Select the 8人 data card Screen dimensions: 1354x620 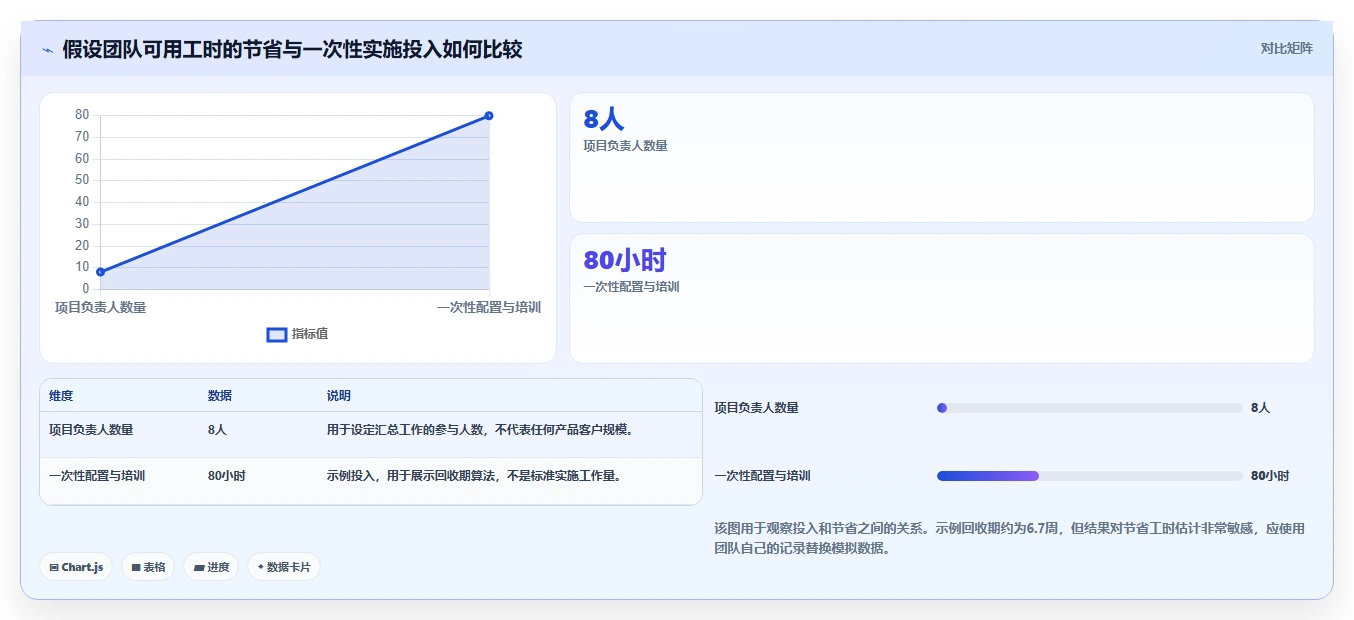click(941, 157)
